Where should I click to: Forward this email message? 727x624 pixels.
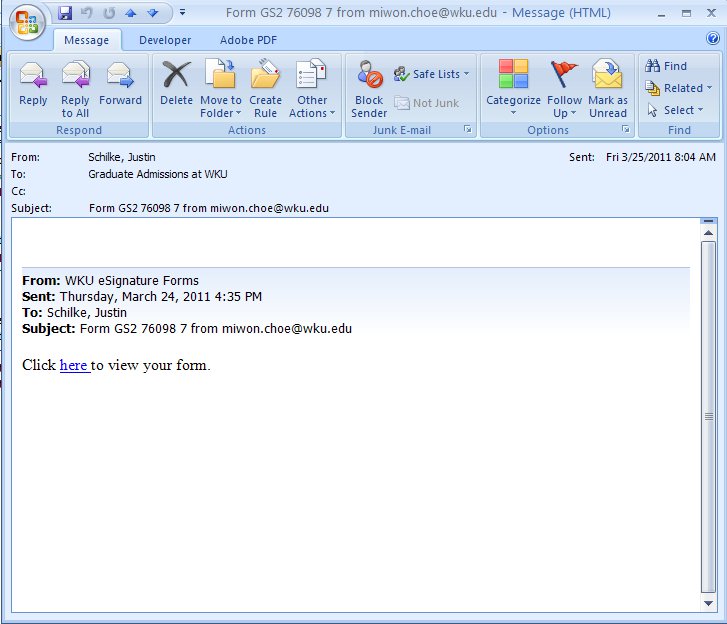[120, 86]
